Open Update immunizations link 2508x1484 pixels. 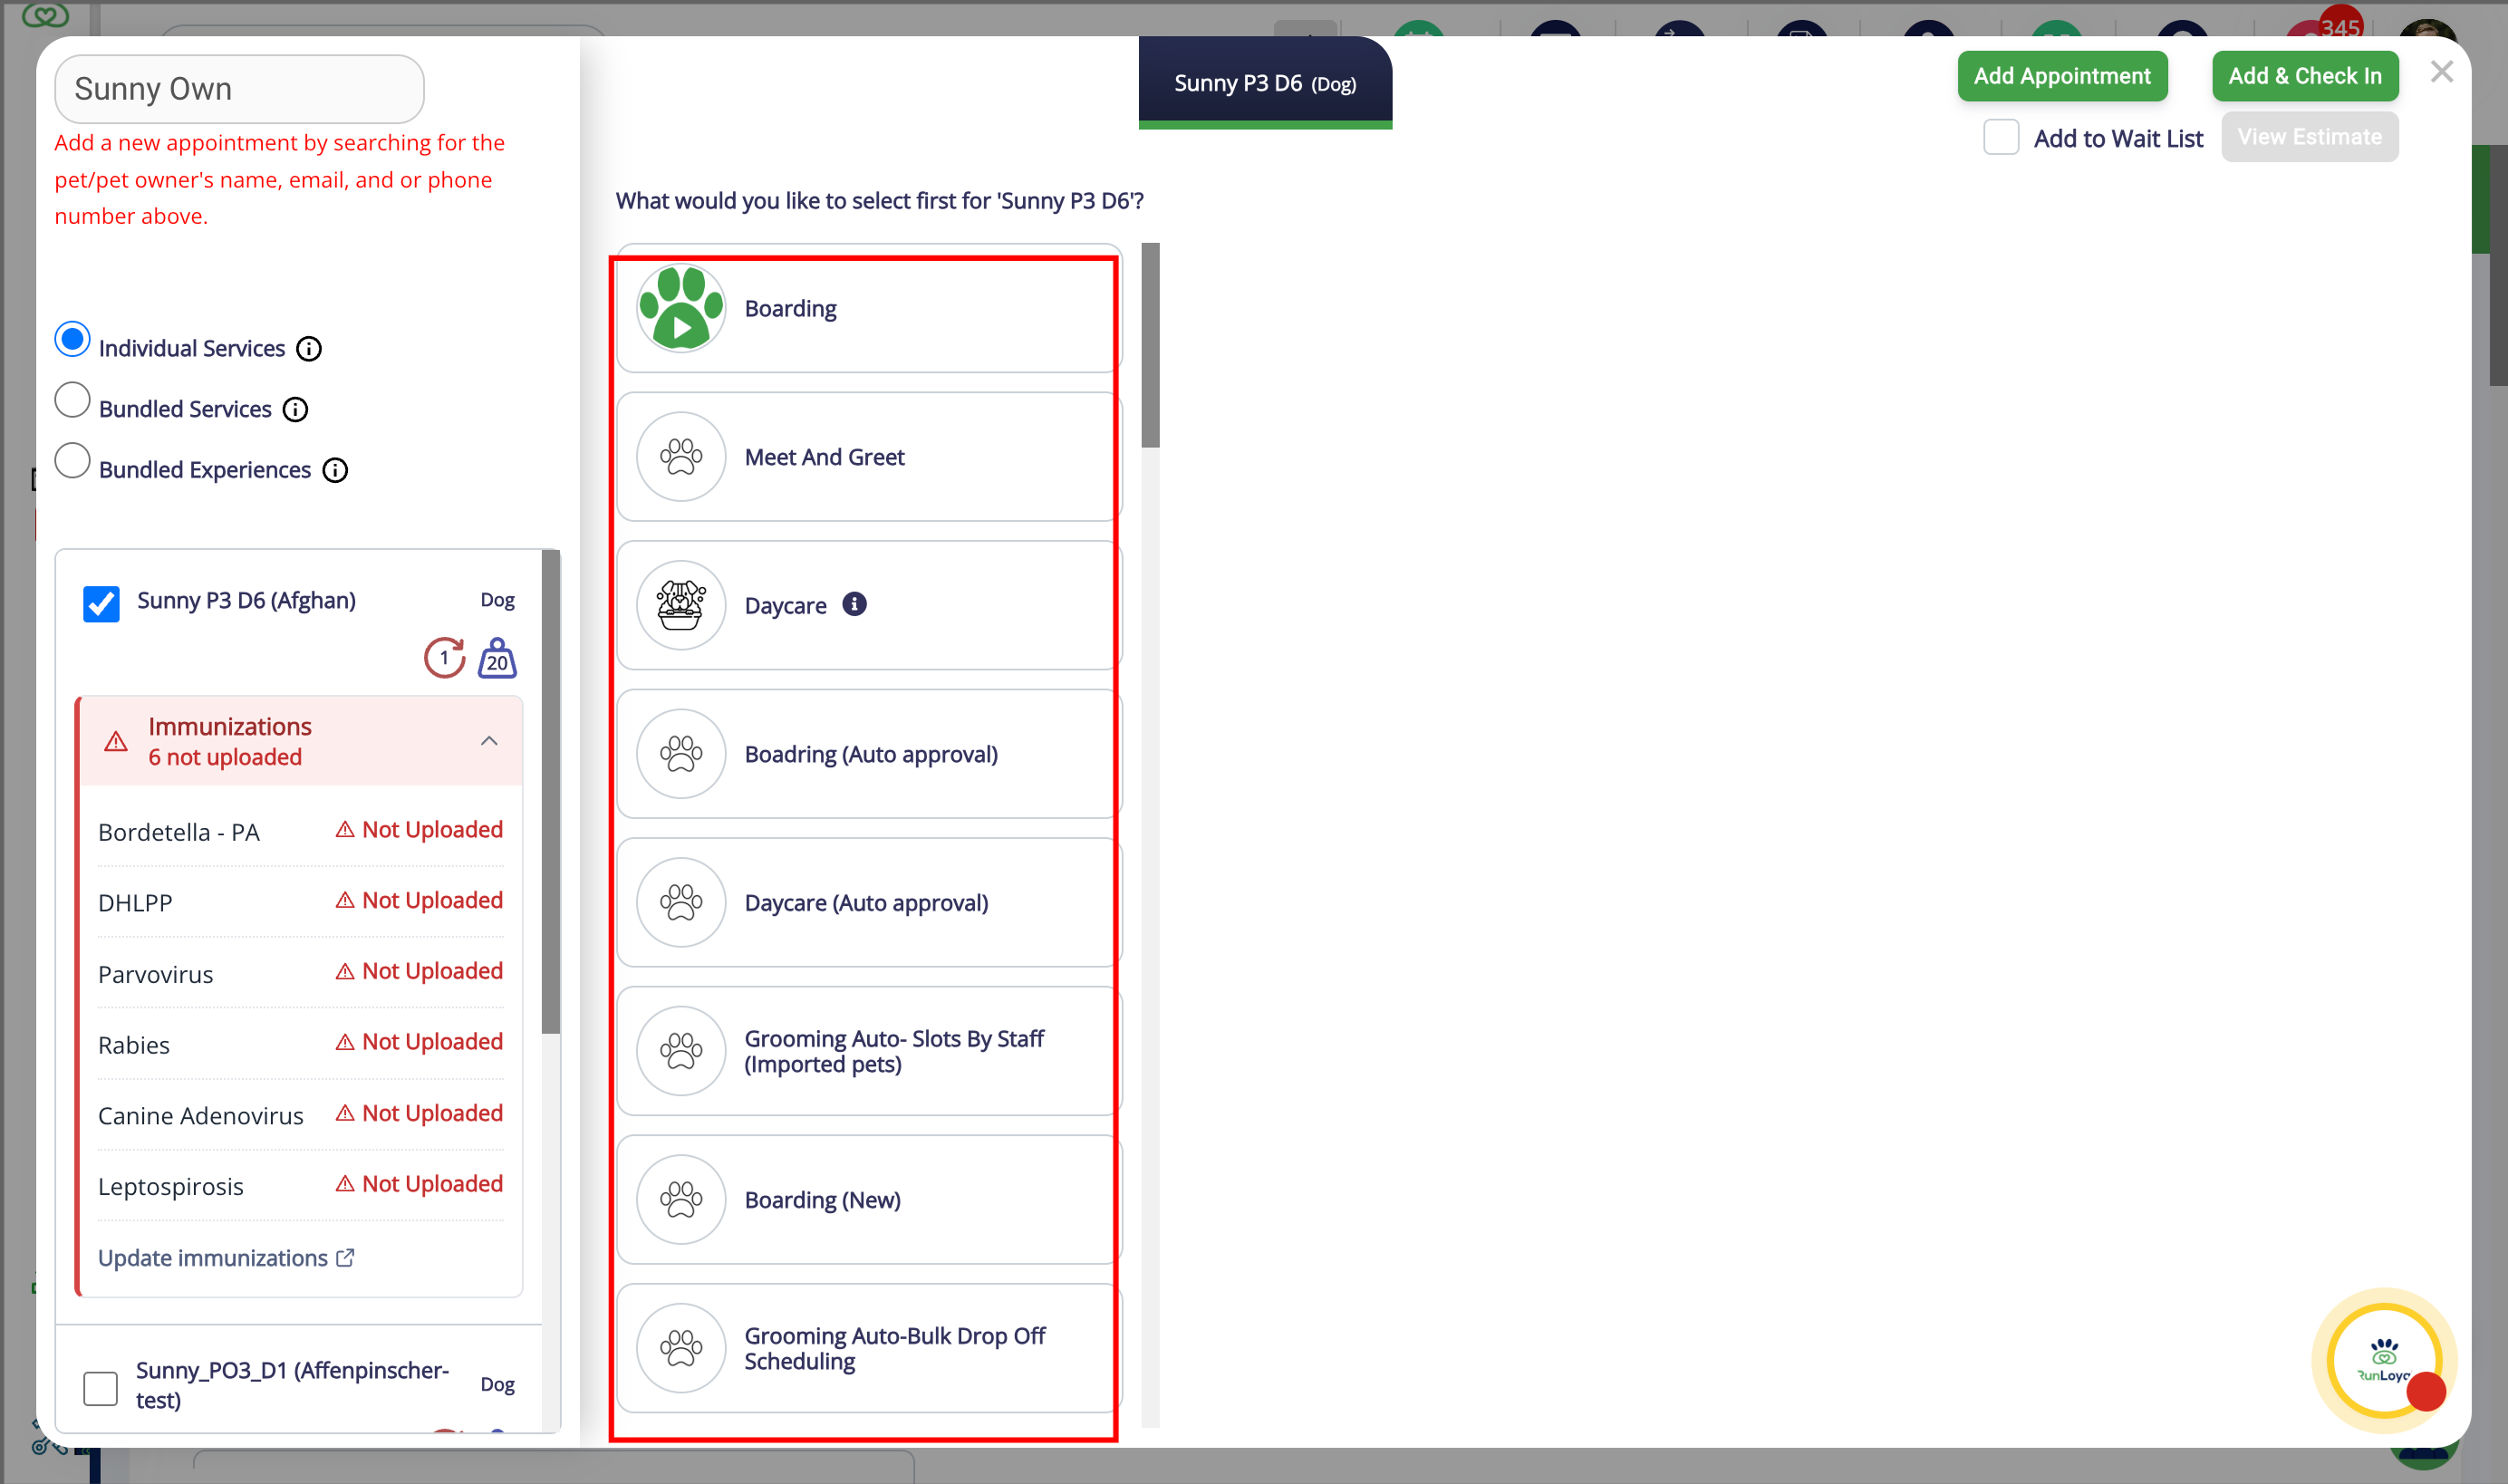click(226, 1258)
